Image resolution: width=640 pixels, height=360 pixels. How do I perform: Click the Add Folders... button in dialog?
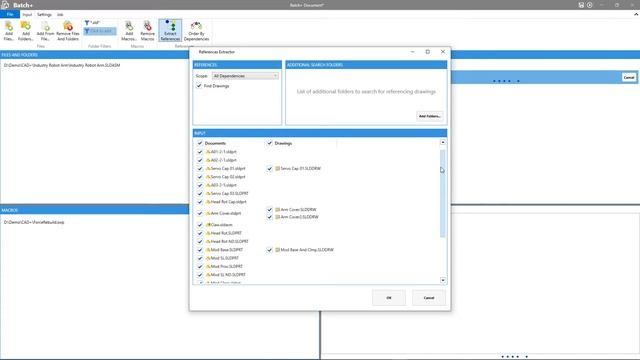[x=430, y=116]
